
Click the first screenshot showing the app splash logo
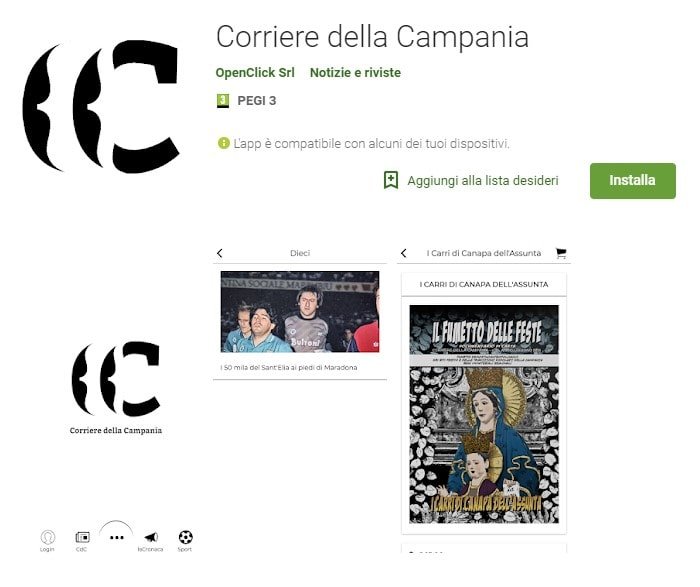pos(116,400)
